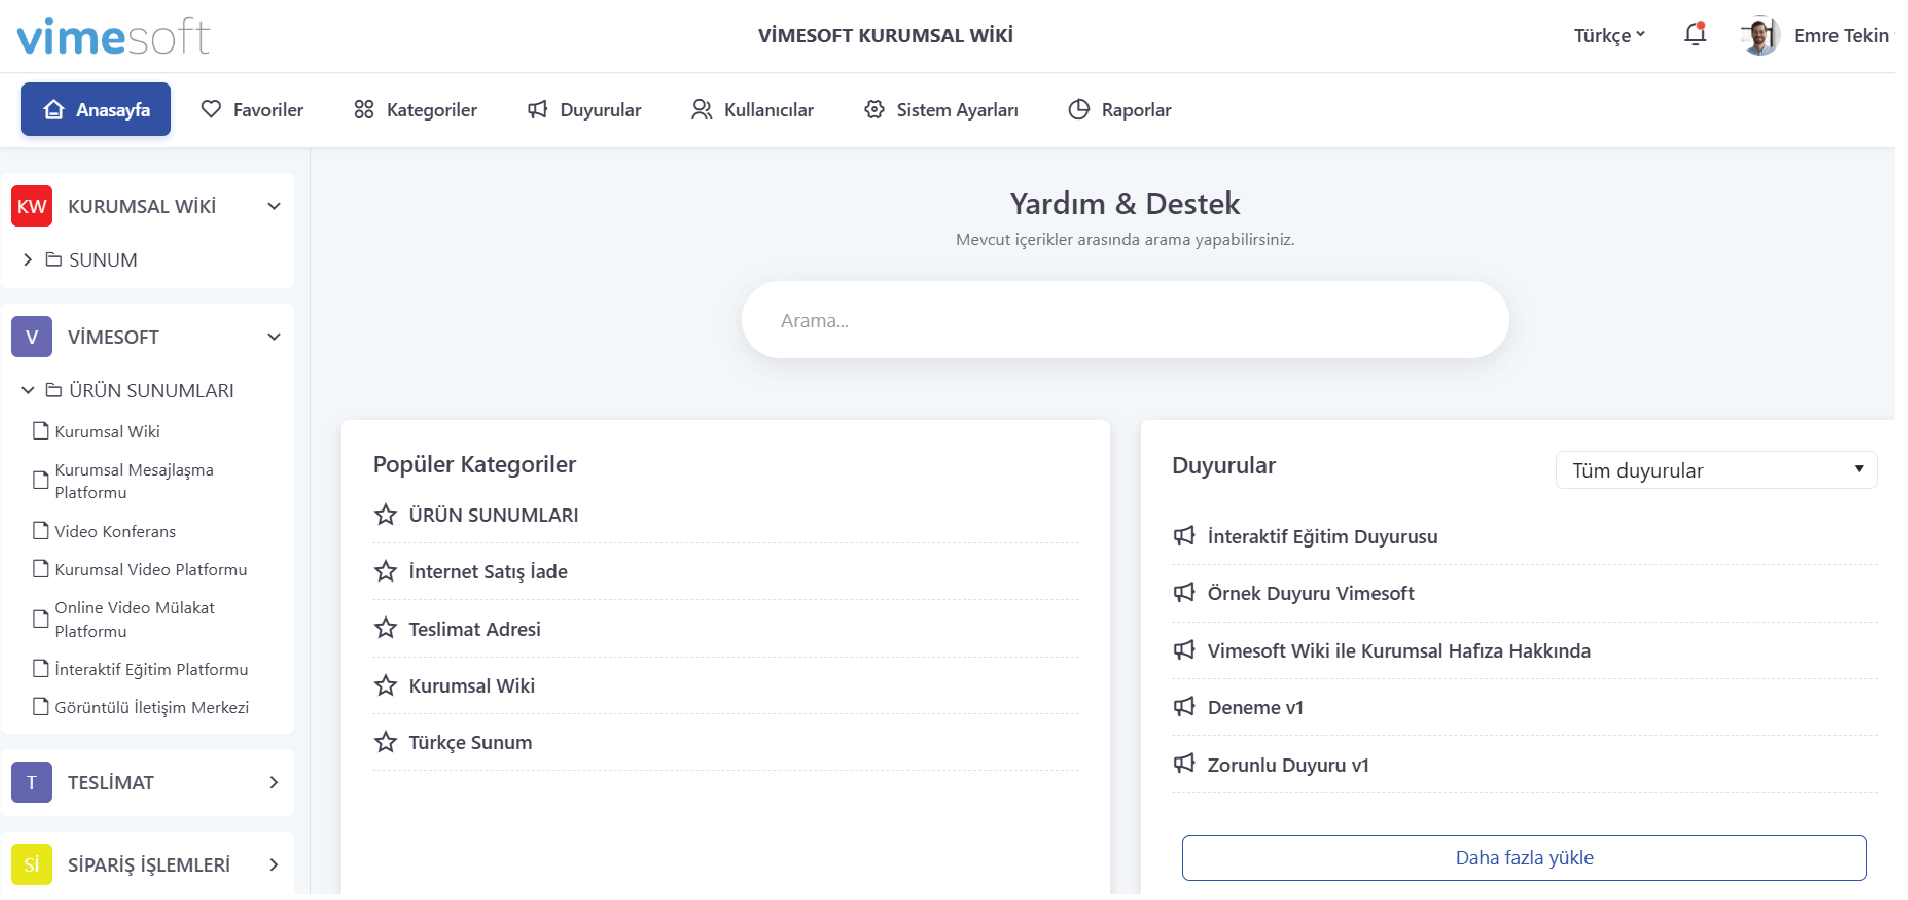Open the İnternet Satış İade category
1908x900 pixels.
point(488,571)
